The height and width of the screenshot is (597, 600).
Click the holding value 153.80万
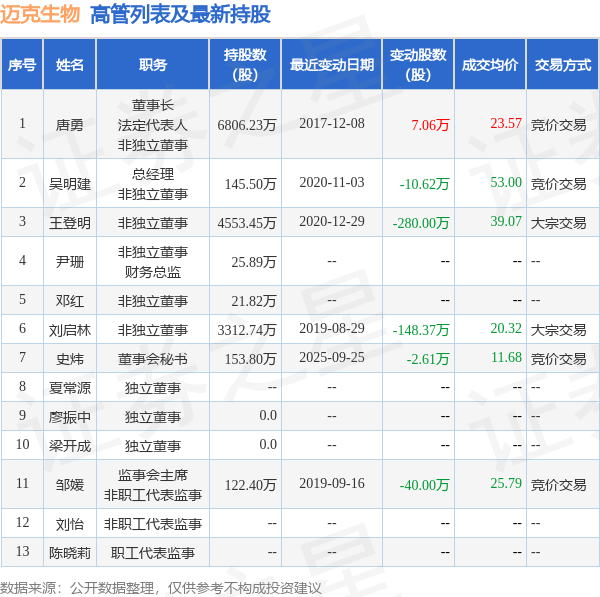point(250,359)
